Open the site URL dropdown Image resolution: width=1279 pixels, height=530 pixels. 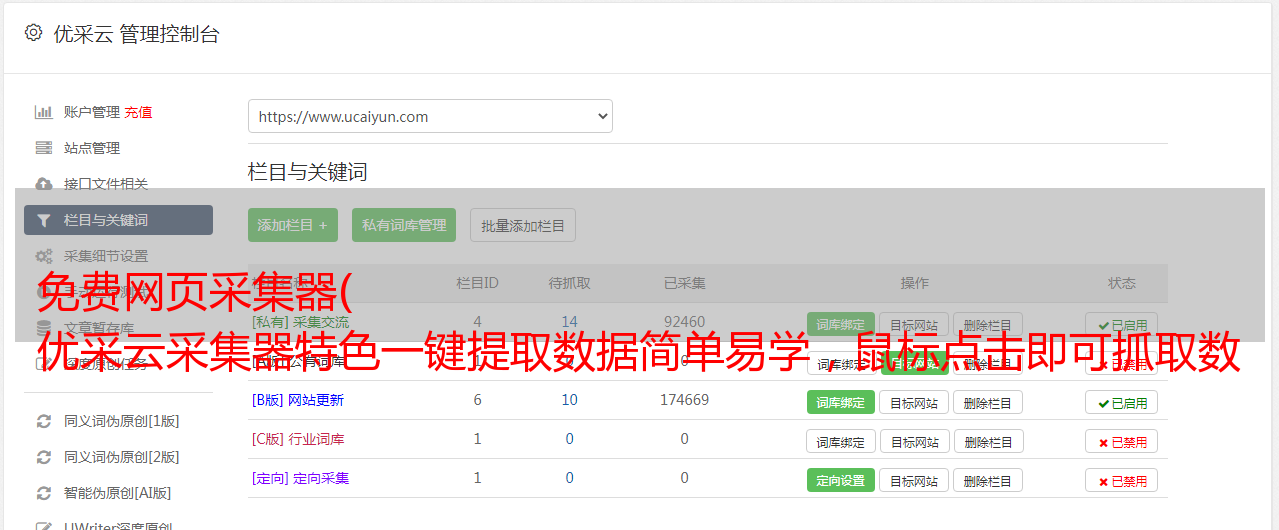[x=430, y=116]
